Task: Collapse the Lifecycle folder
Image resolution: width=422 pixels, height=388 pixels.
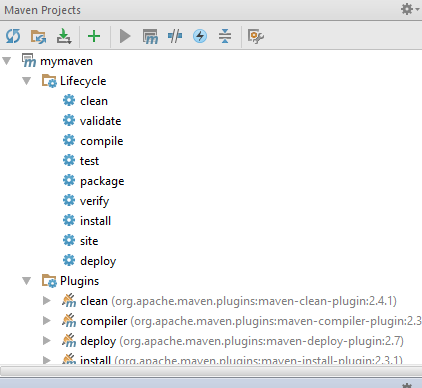Action: (27, 81)
